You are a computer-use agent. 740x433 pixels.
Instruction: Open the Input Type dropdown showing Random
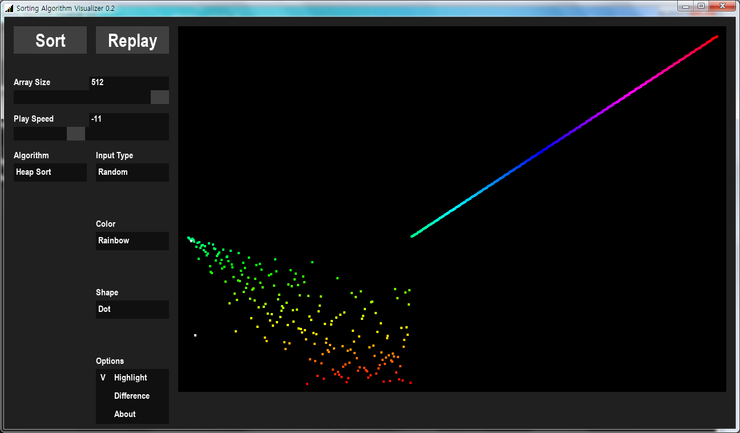click(132, 172)
